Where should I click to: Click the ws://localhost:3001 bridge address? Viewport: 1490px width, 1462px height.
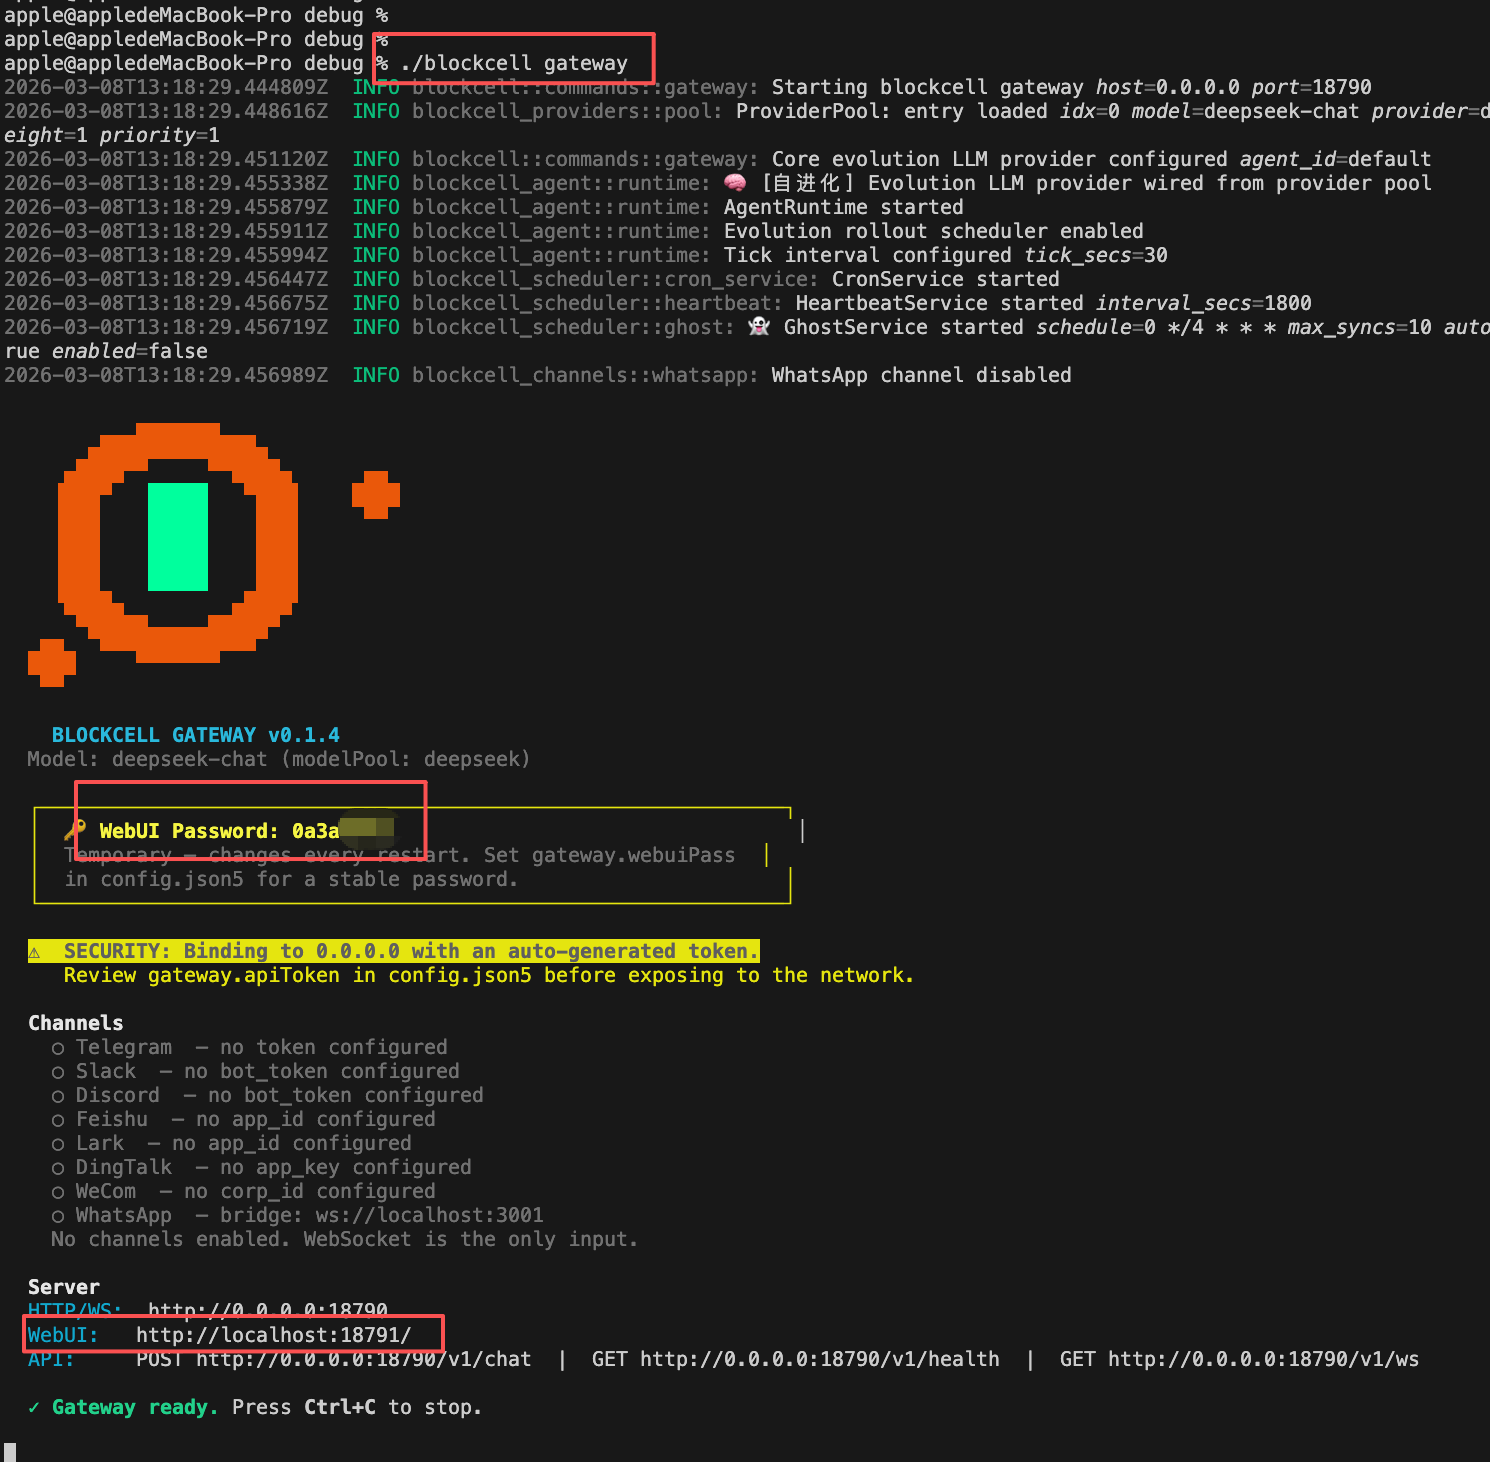430,1215
